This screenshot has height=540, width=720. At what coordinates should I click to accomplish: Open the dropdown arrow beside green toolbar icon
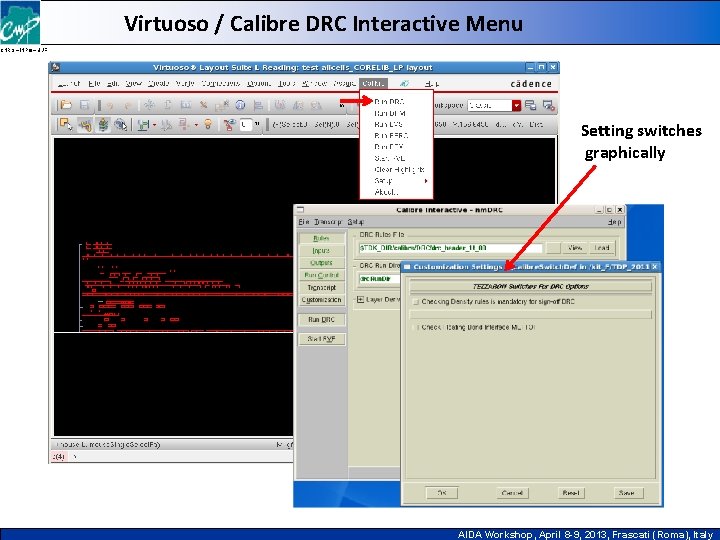click(x=154, y=124)
